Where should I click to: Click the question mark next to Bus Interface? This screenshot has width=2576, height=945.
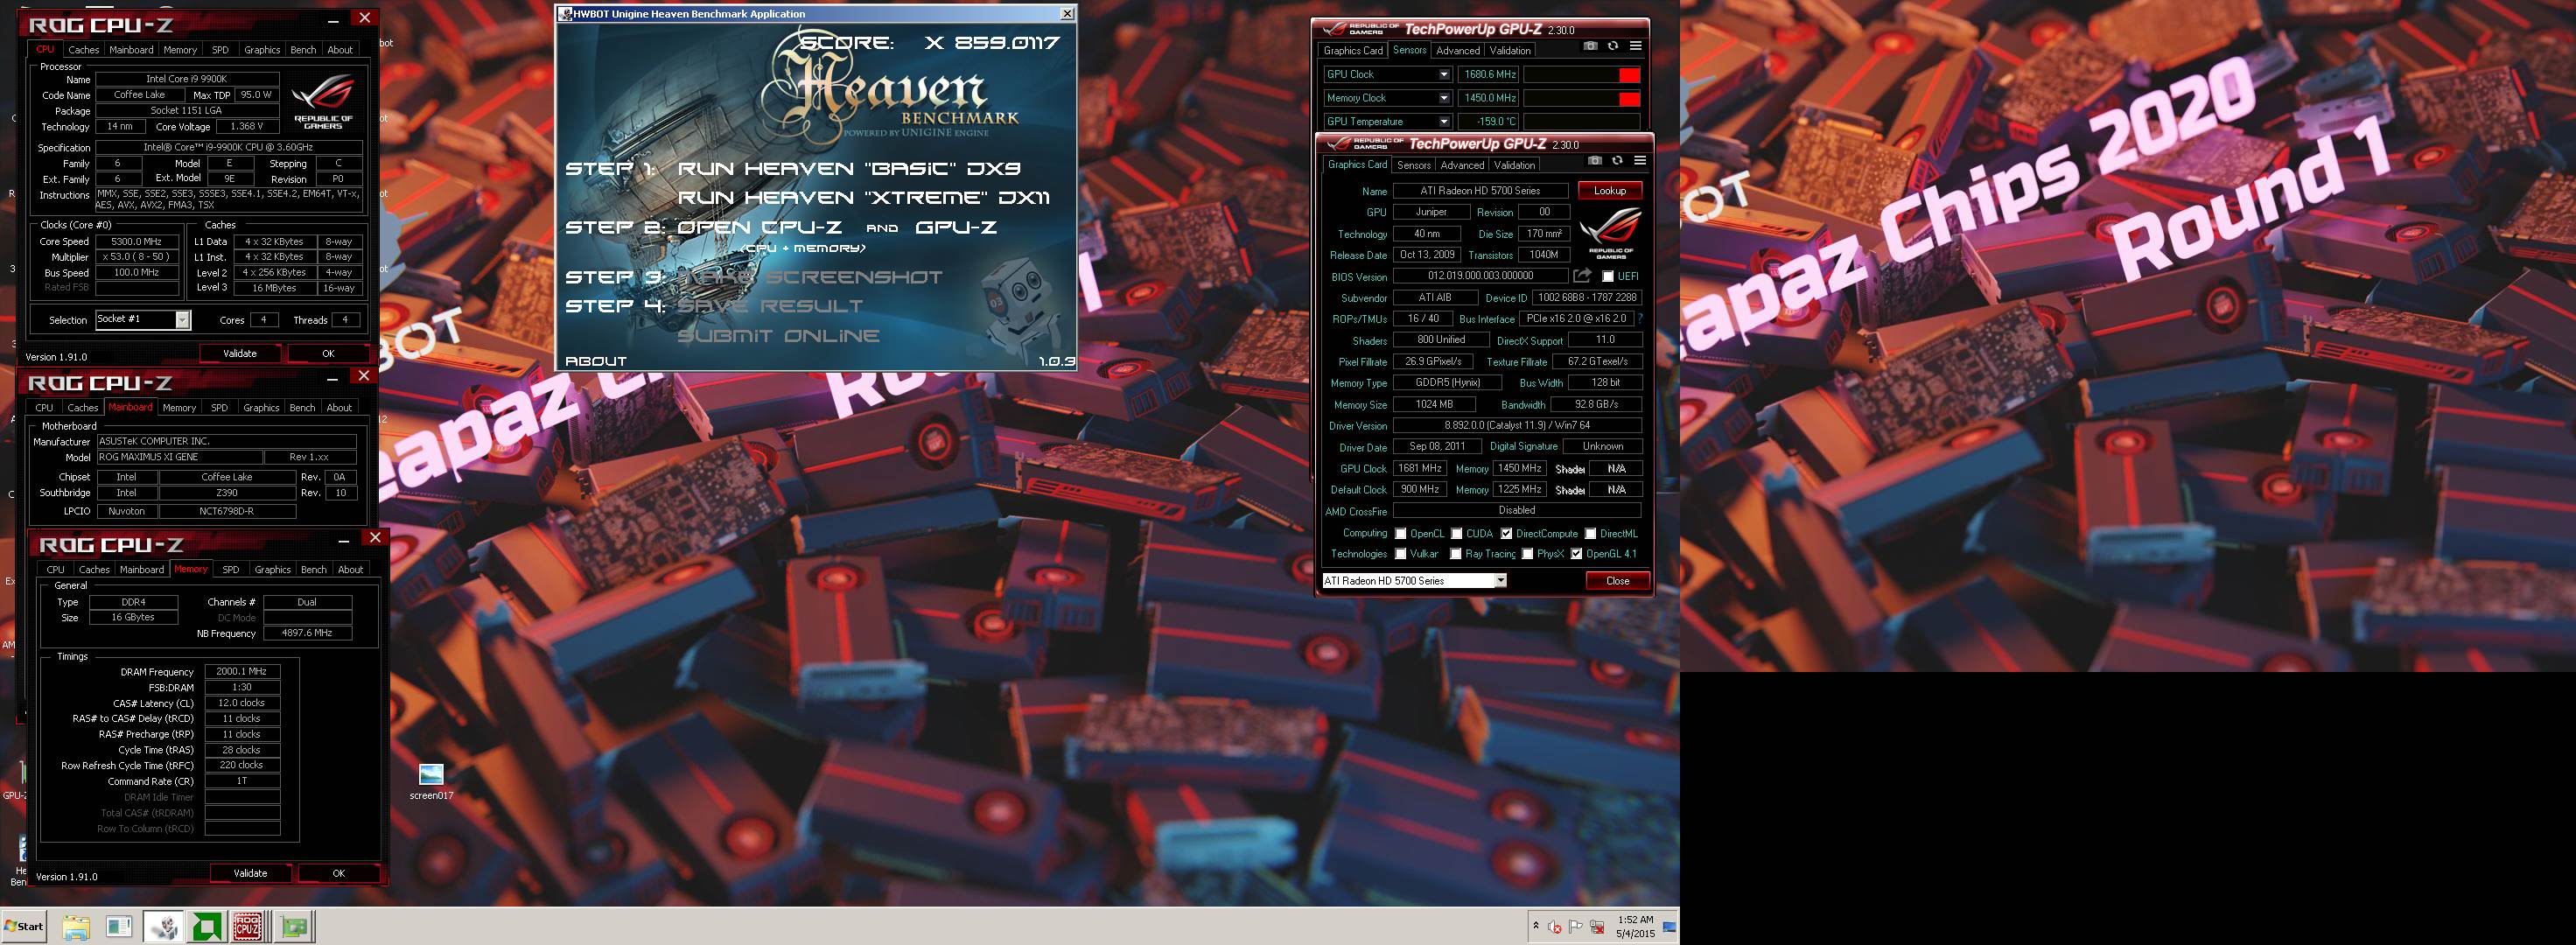click(x=1640, y=319)
